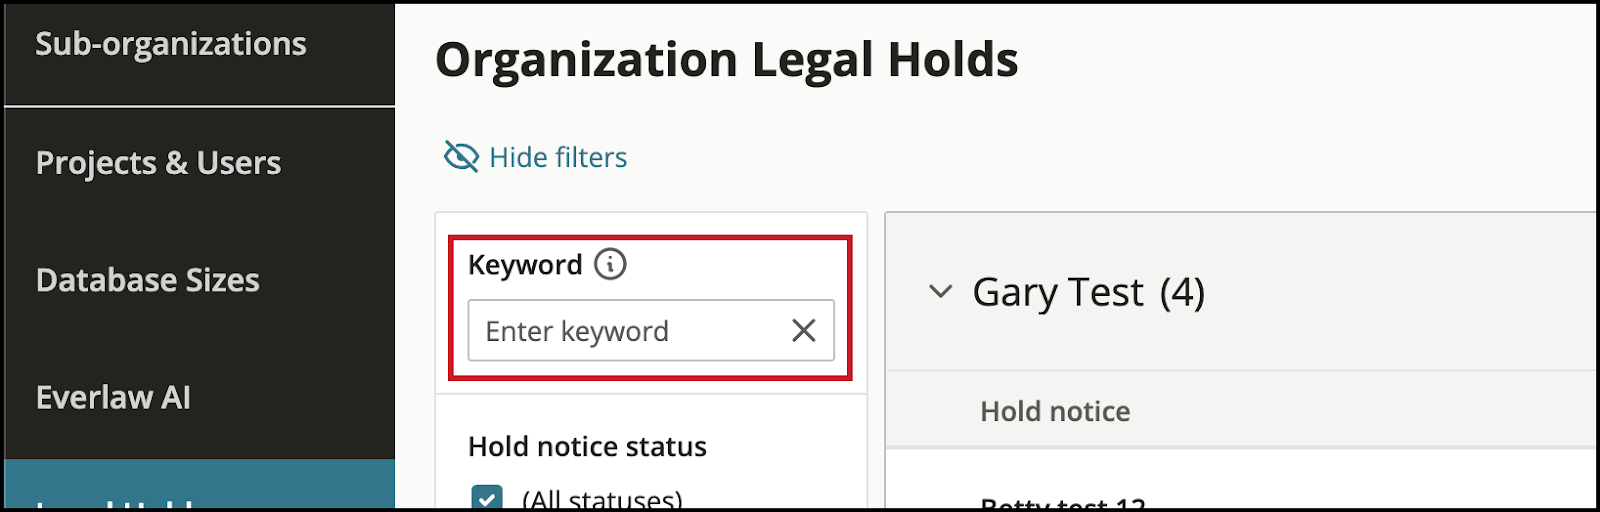Toggle the (All statuses) checkbox
This screenshot has height=512, width=1600.
487,498
